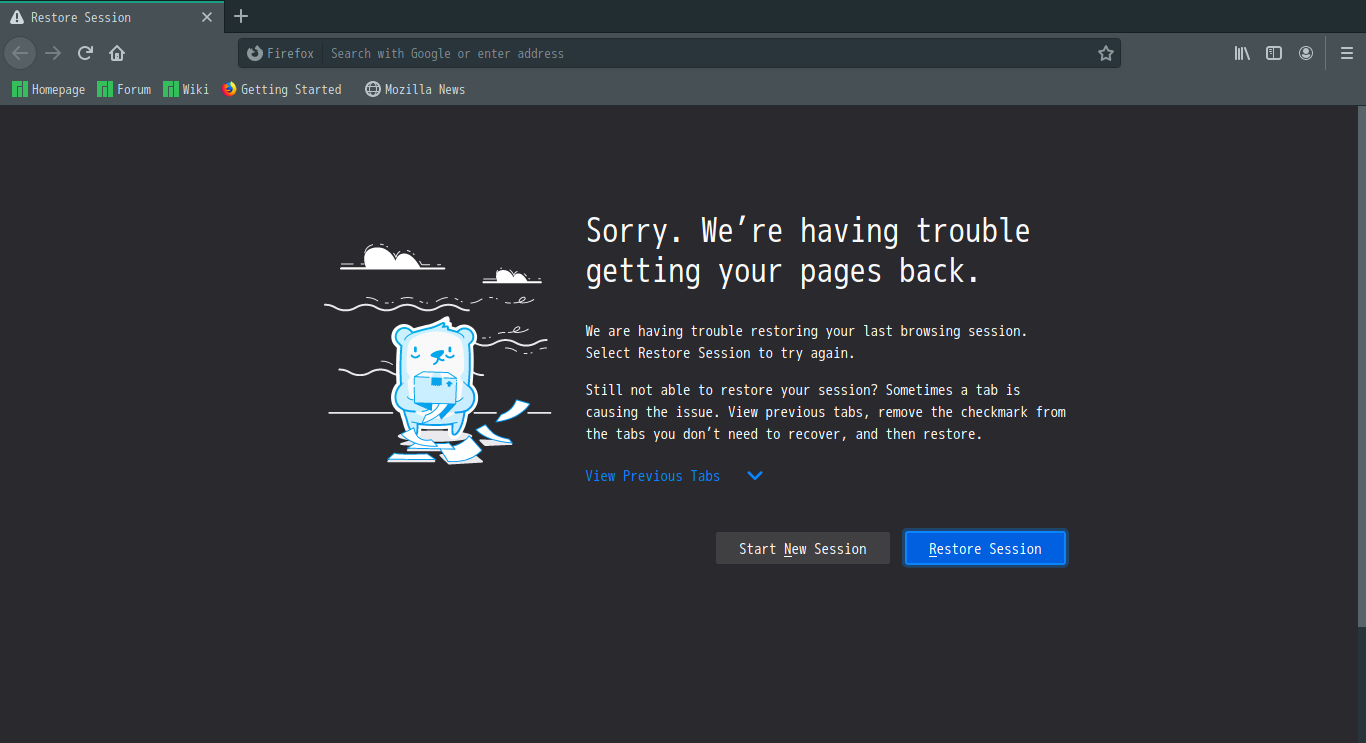The image size is (1366, 743).
Task: Open the Firefox home page
Action: [x=117, y=53]
